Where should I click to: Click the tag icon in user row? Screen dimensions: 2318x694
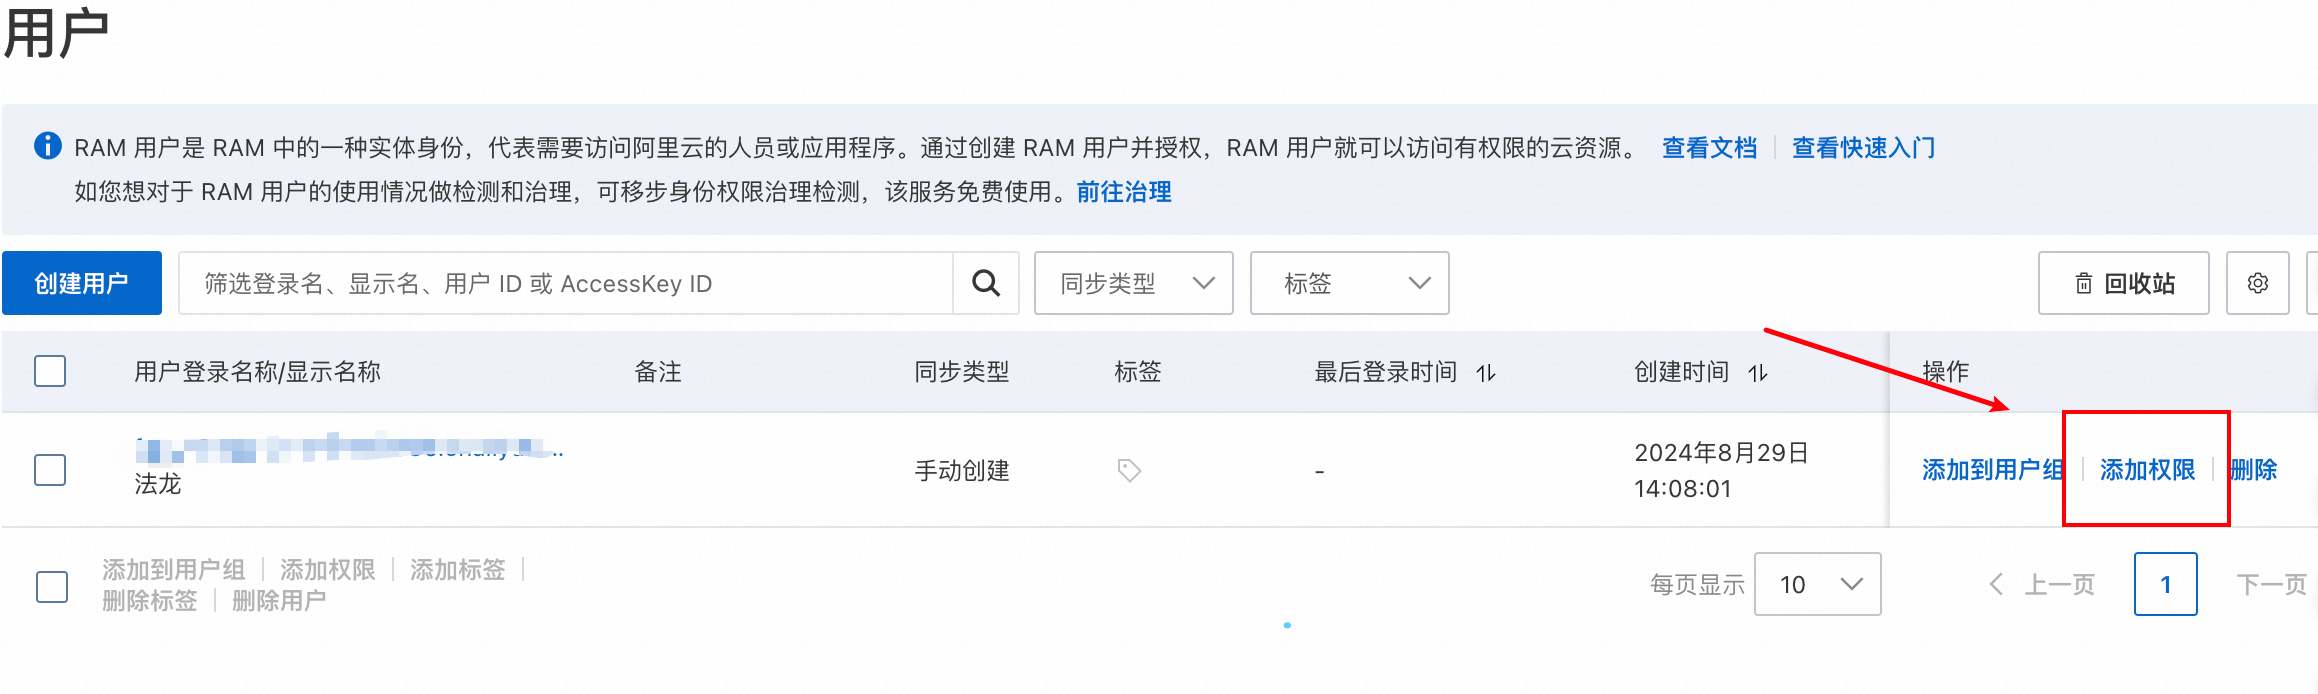[x=1129, y=470]
